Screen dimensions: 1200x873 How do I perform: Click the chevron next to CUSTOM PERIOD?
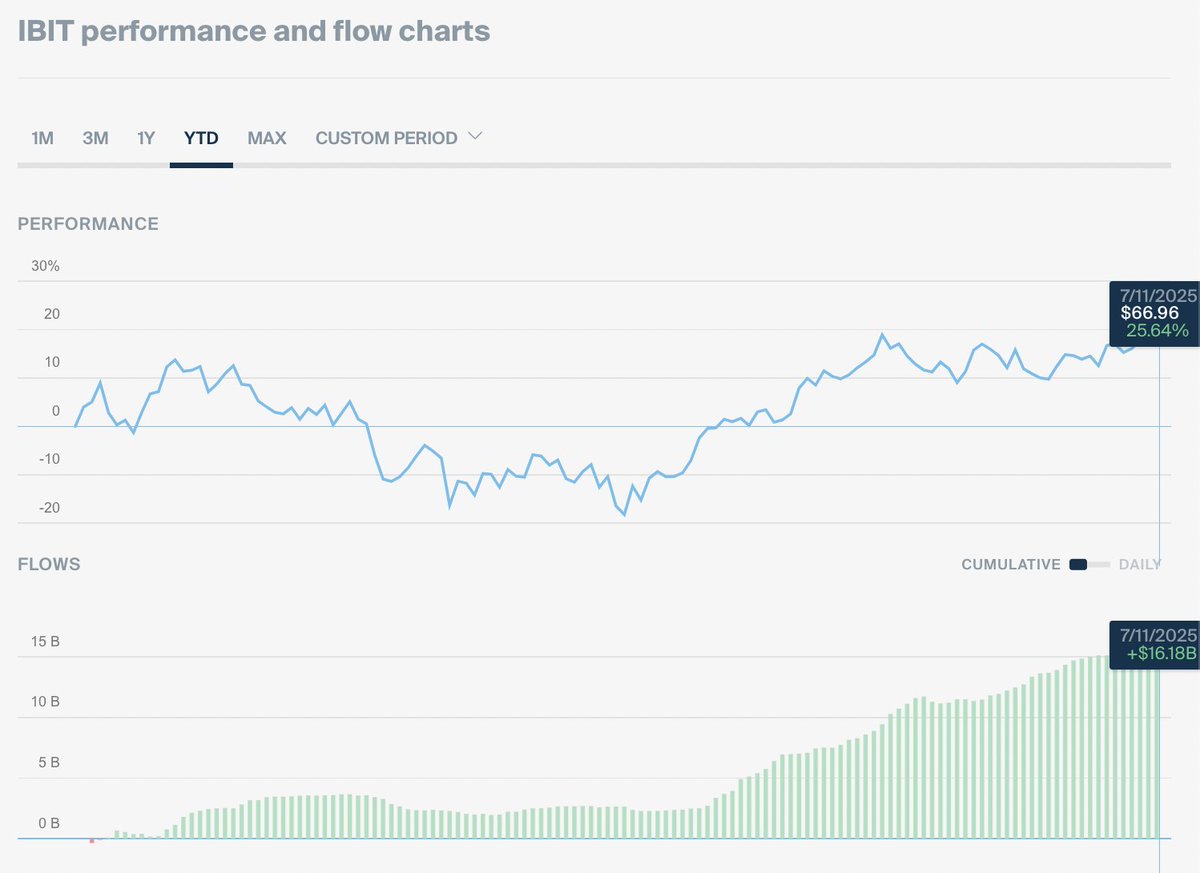[475, 136]
